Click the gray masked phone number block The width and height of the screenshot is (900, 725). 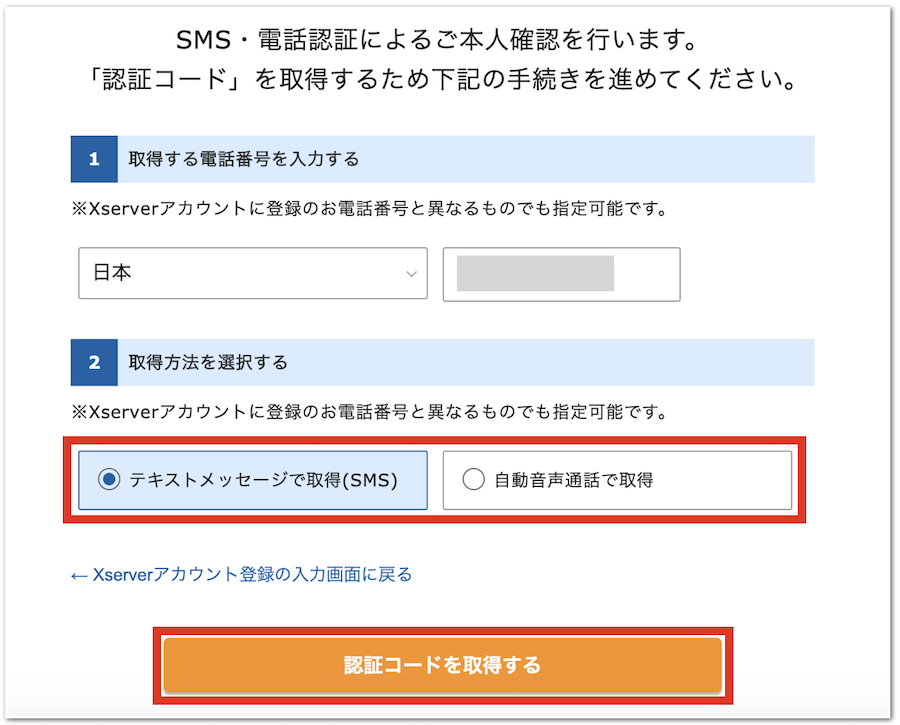[x=535, y=274]
